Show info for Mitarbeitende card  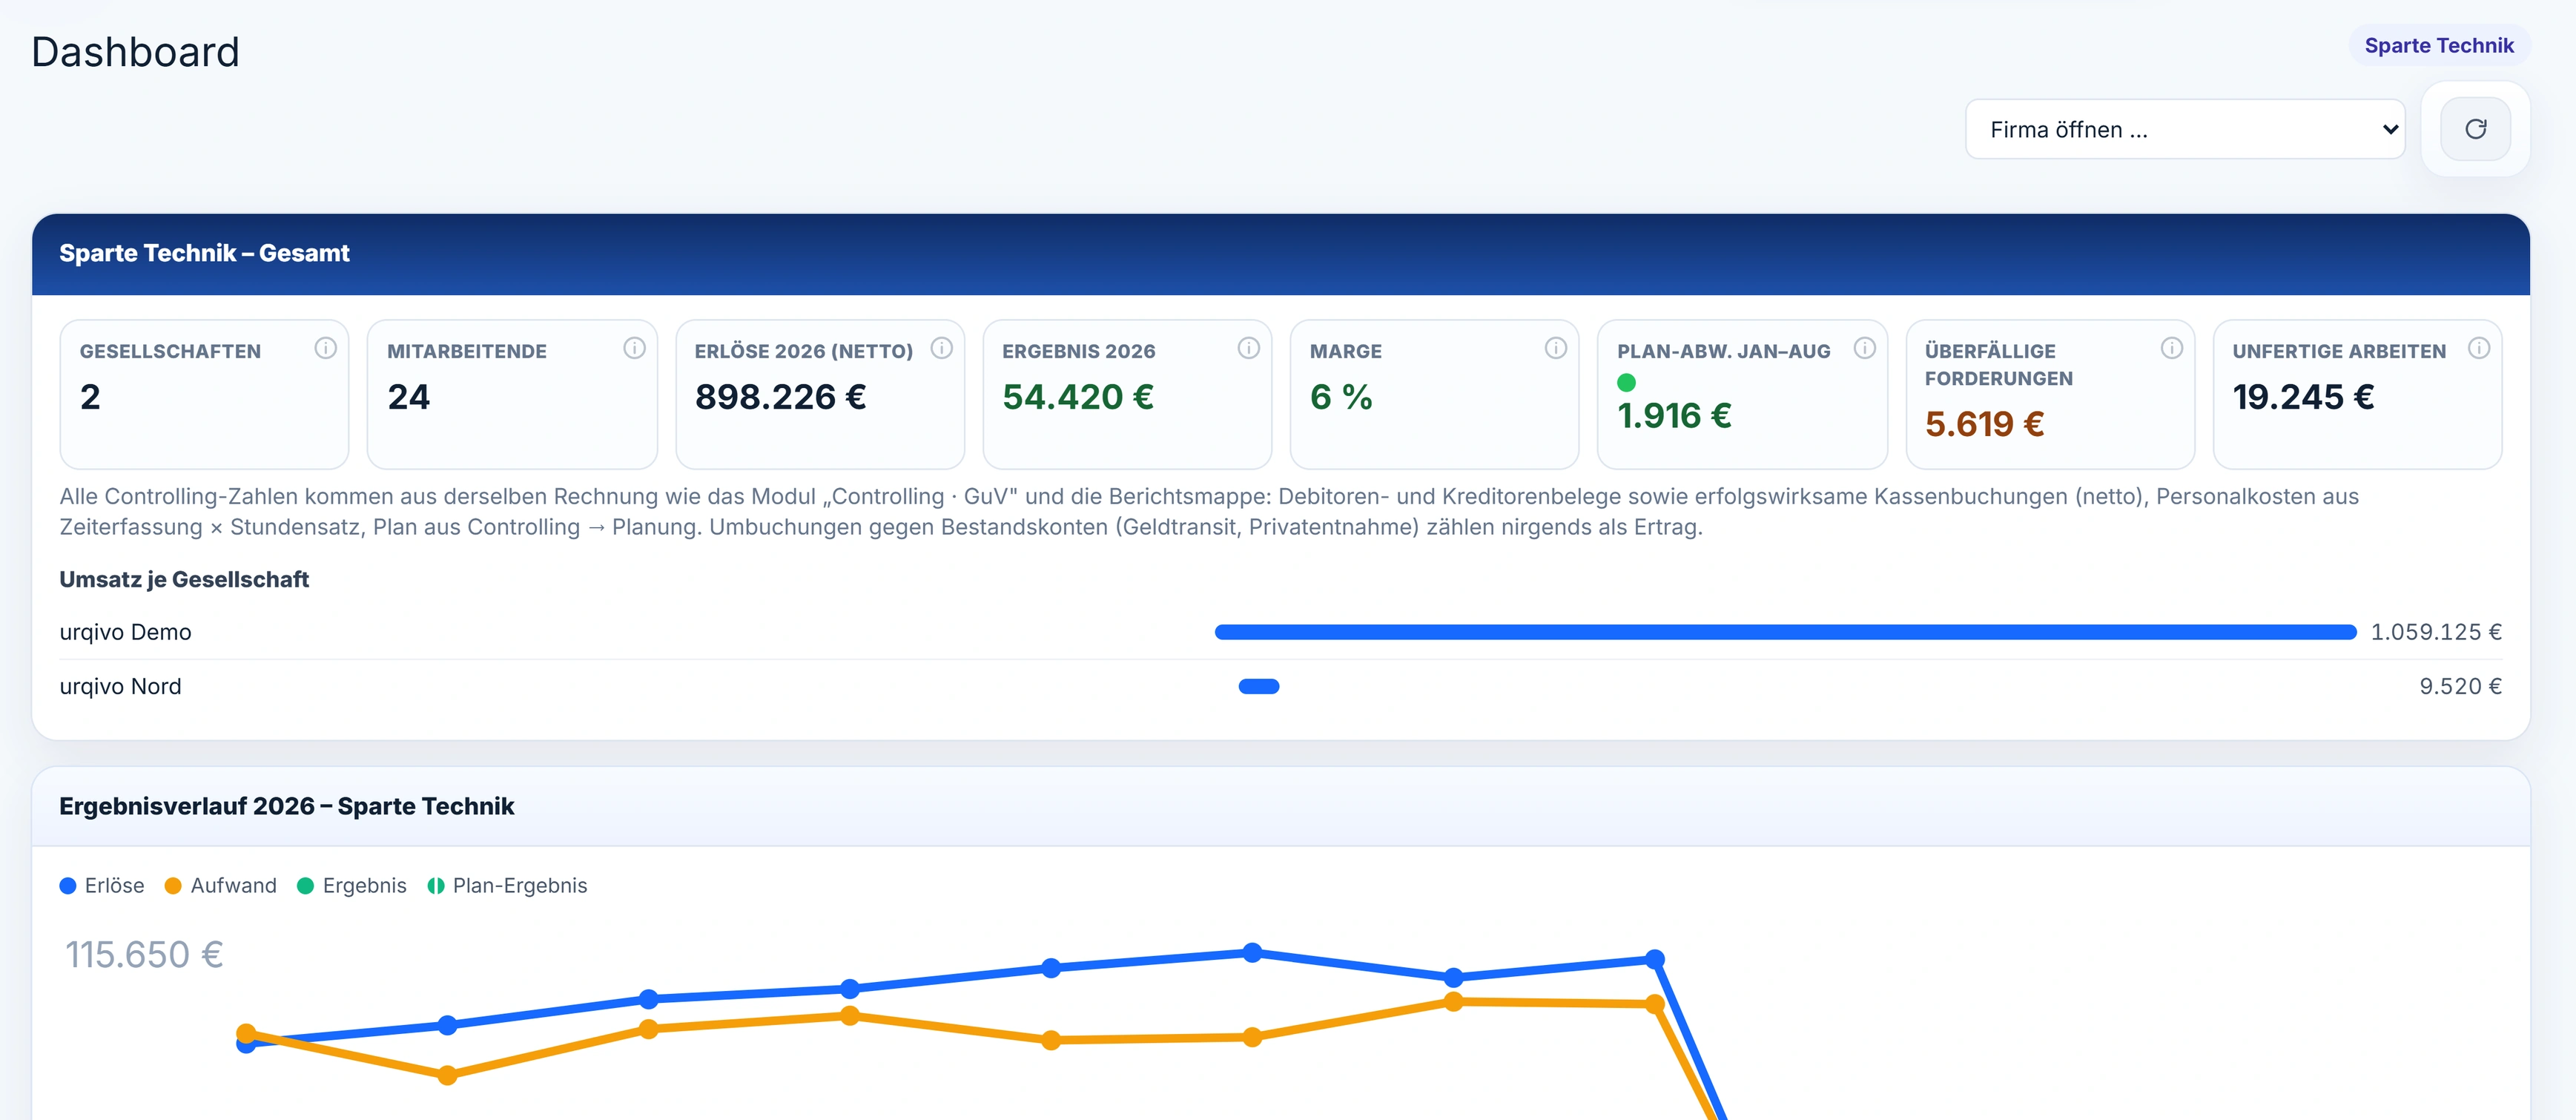tap(634, 348)
